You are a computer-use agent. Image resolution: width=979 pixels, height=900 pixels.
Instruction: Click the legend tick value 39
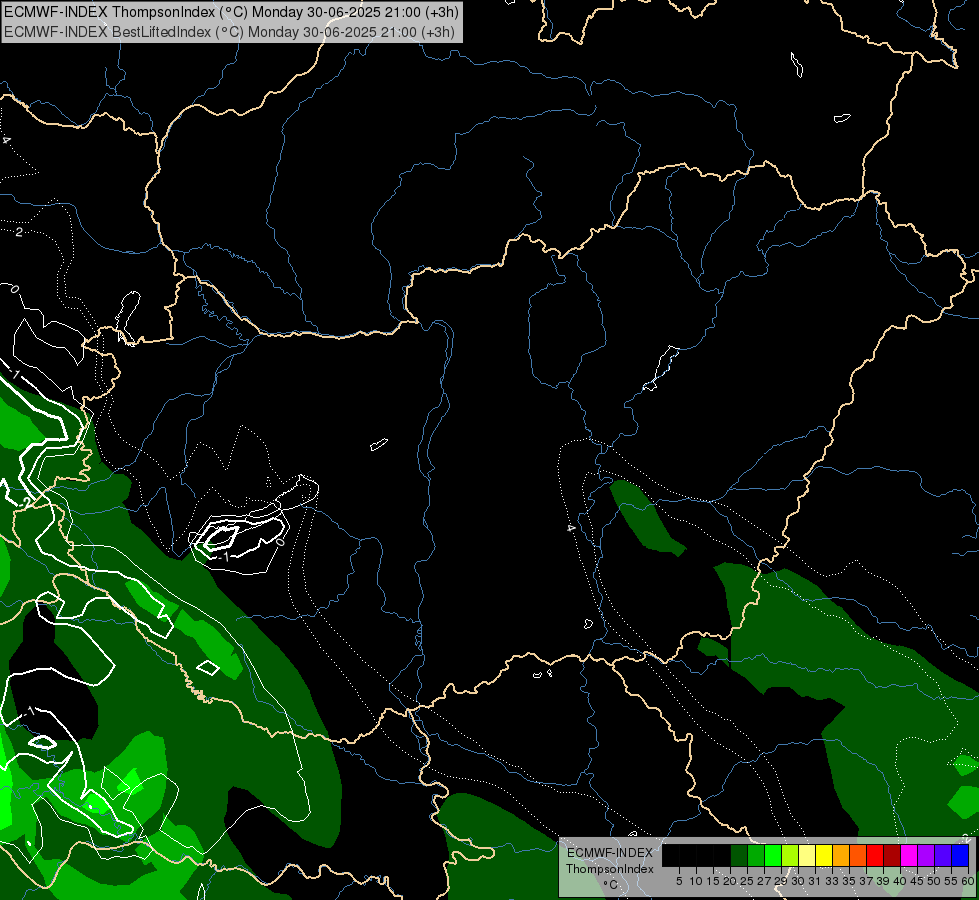(x=883, y=881)
